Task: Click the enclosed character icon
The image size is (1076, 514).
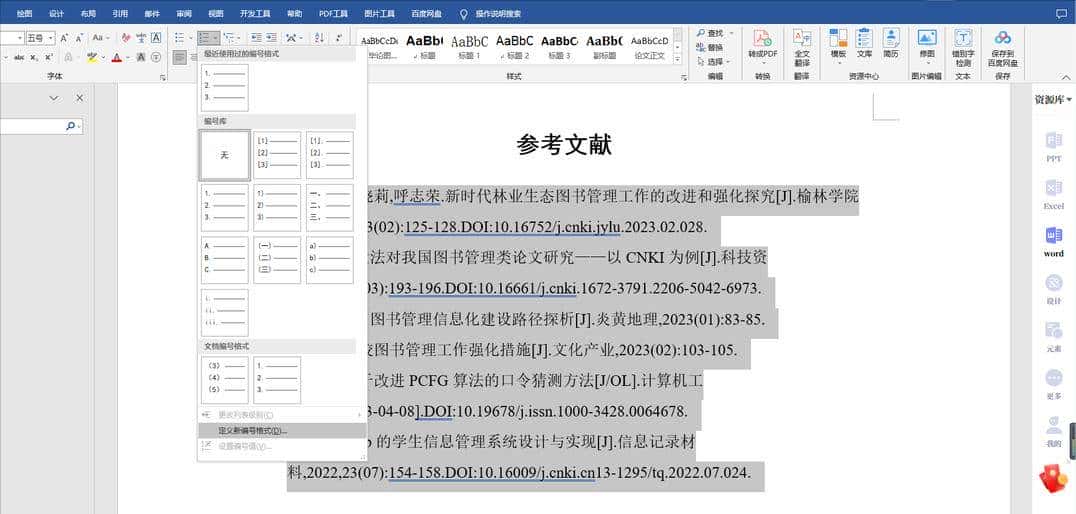Action: coord(156,57)
